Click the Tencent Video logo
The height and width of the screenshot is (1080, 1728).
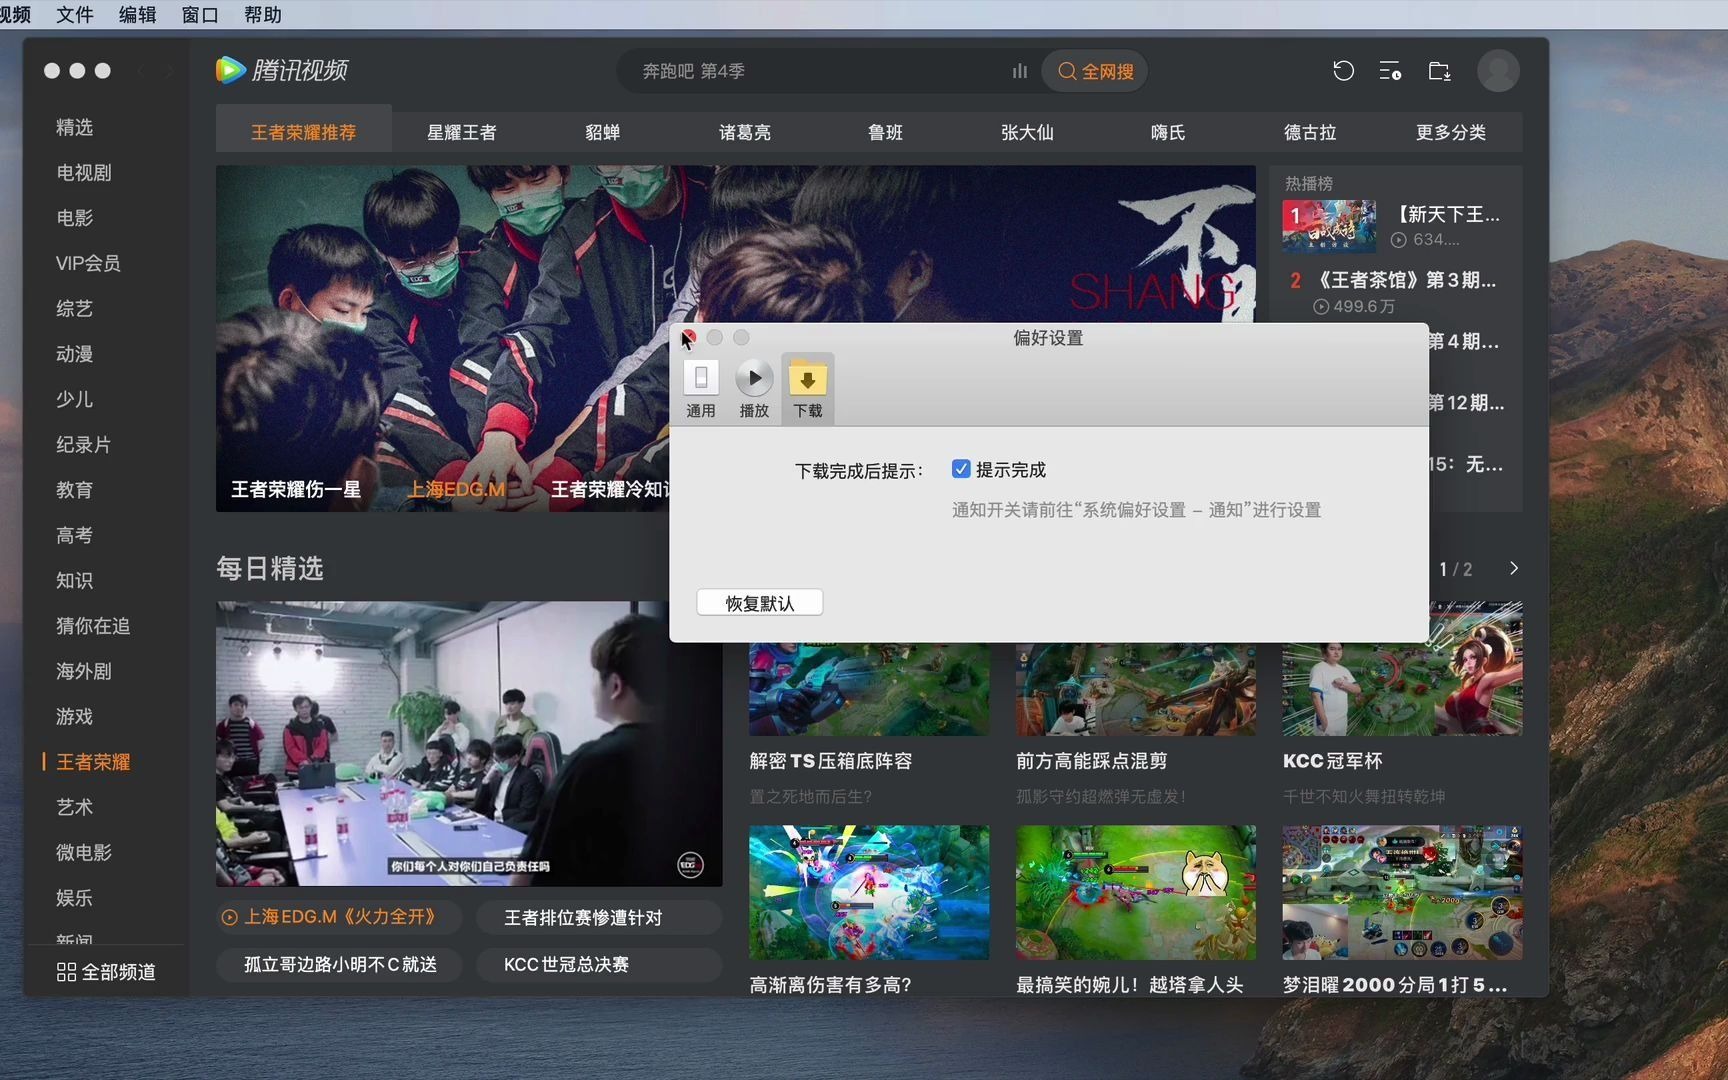click(x=282, y=70)
